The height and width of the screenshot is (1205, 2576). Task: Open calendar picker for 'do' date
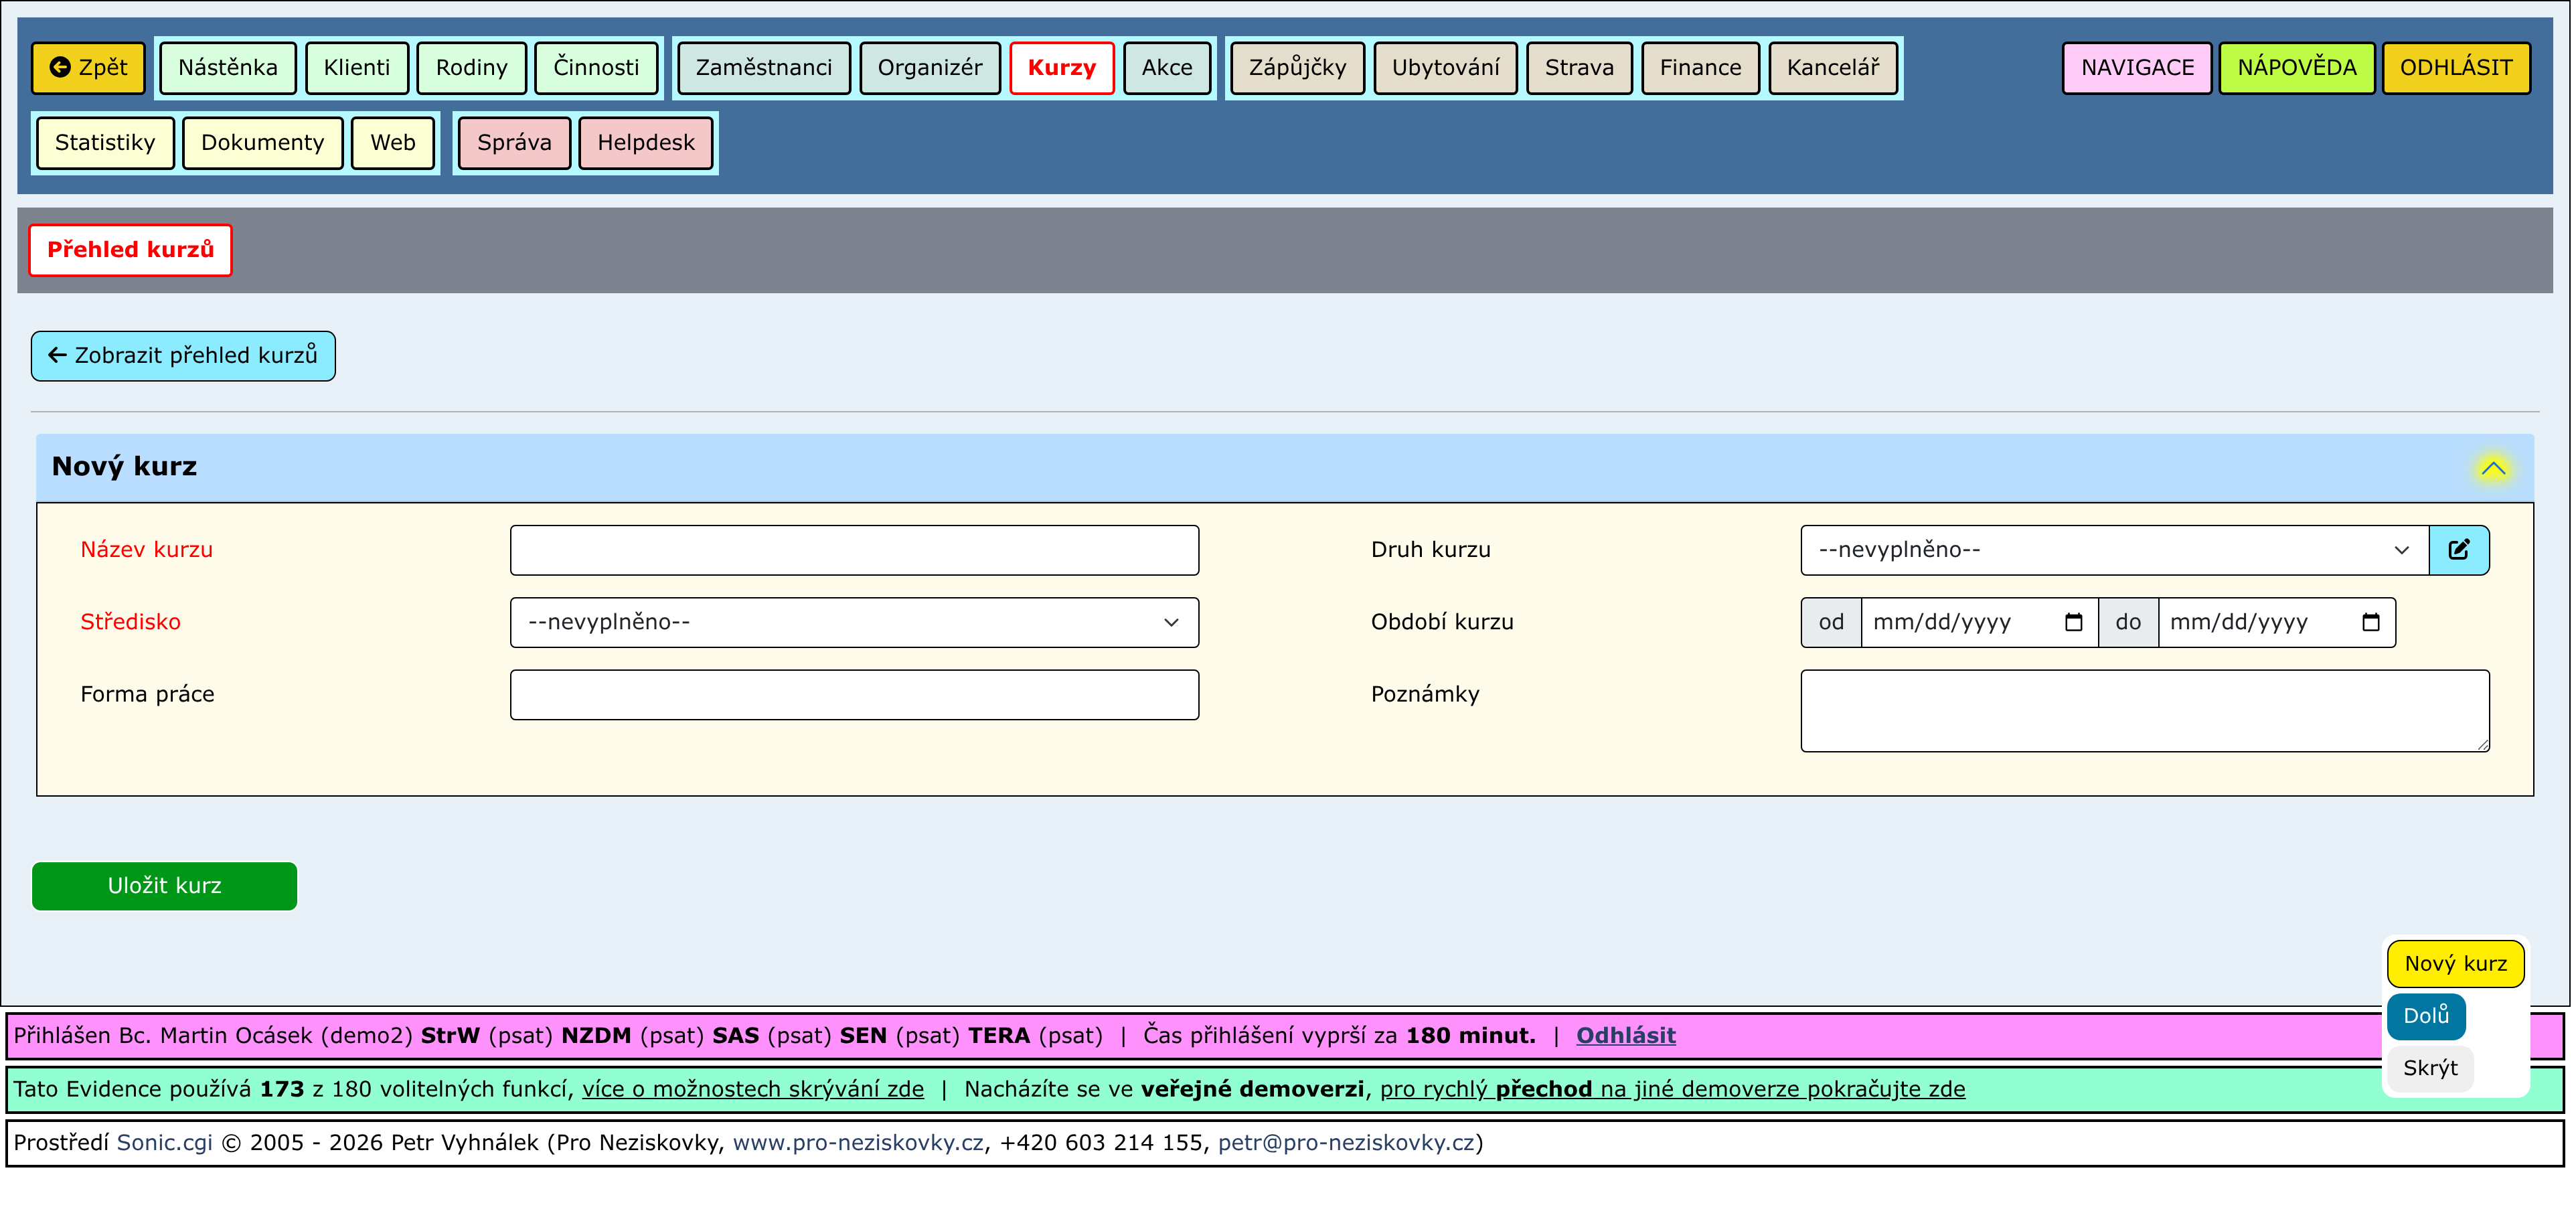2370,622
